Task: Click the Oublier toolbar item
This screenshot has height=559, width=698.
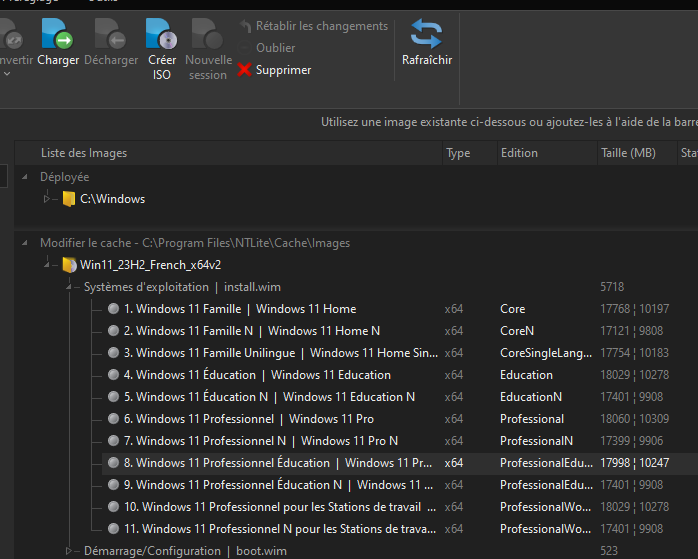Action: (266, 48)
